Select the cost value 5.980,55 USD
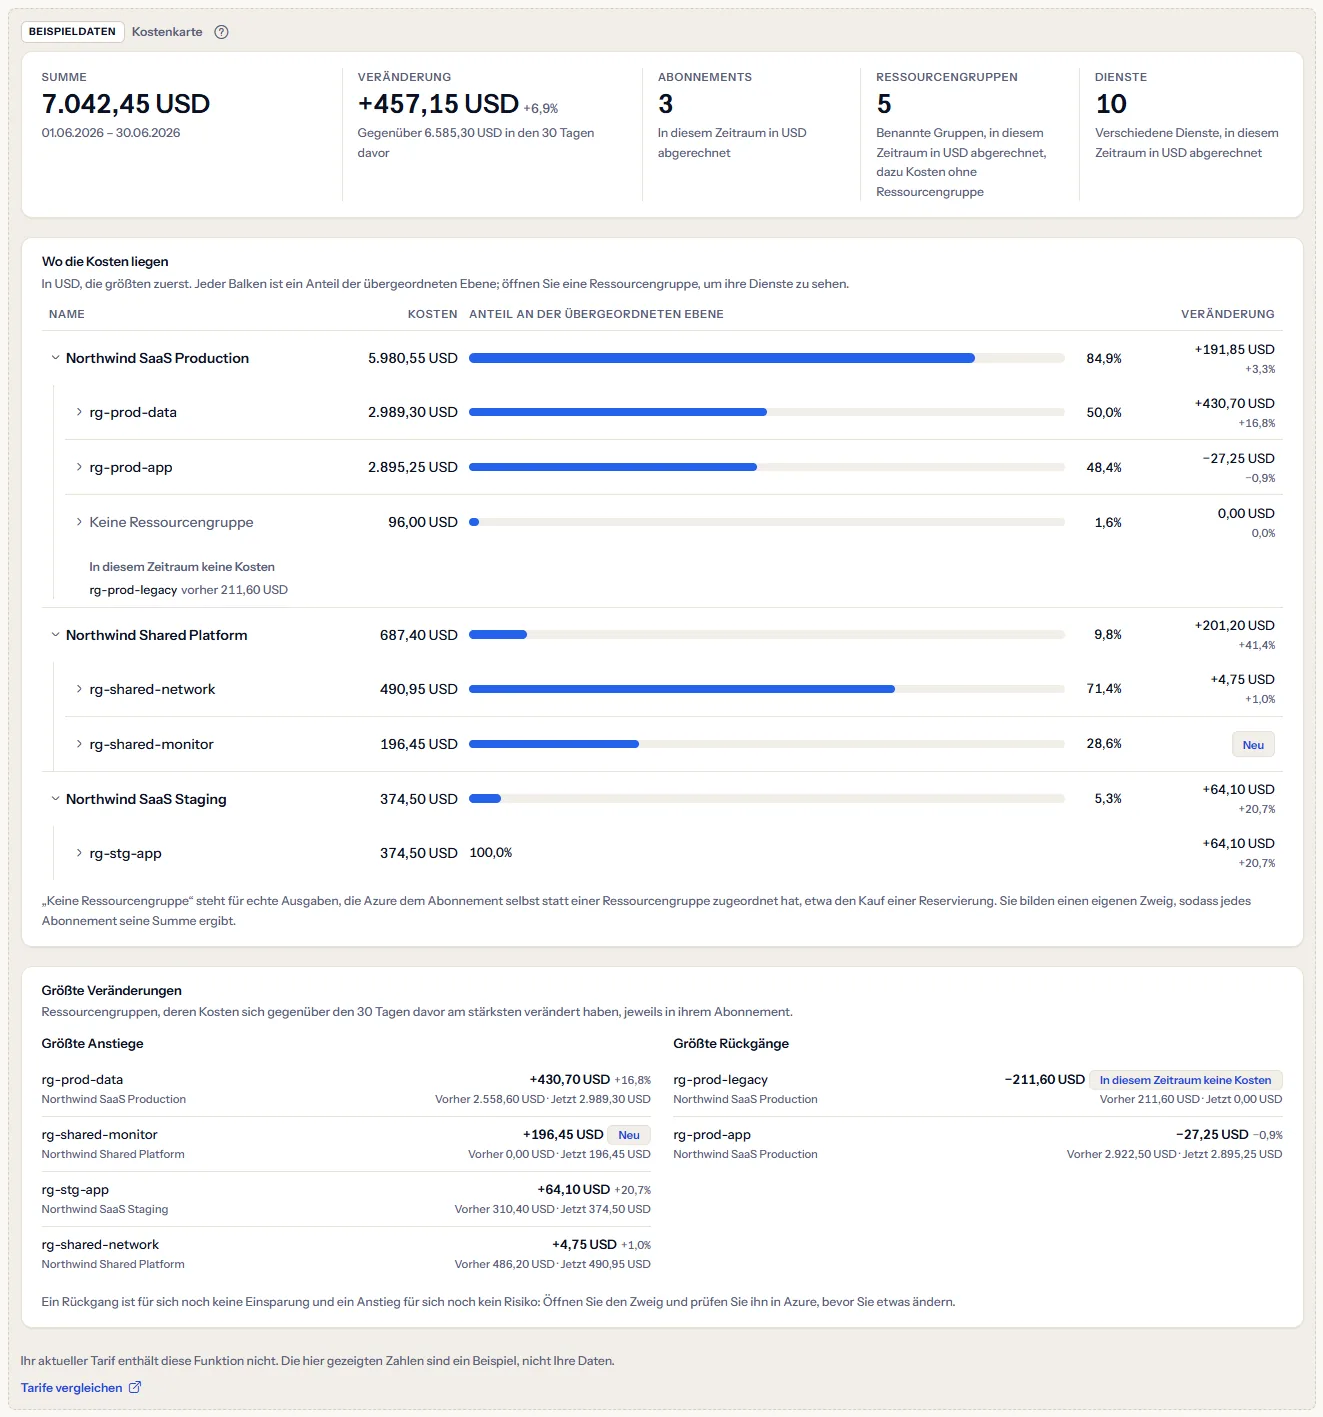Screen dimensions: 1323x1417 [413, 358]
